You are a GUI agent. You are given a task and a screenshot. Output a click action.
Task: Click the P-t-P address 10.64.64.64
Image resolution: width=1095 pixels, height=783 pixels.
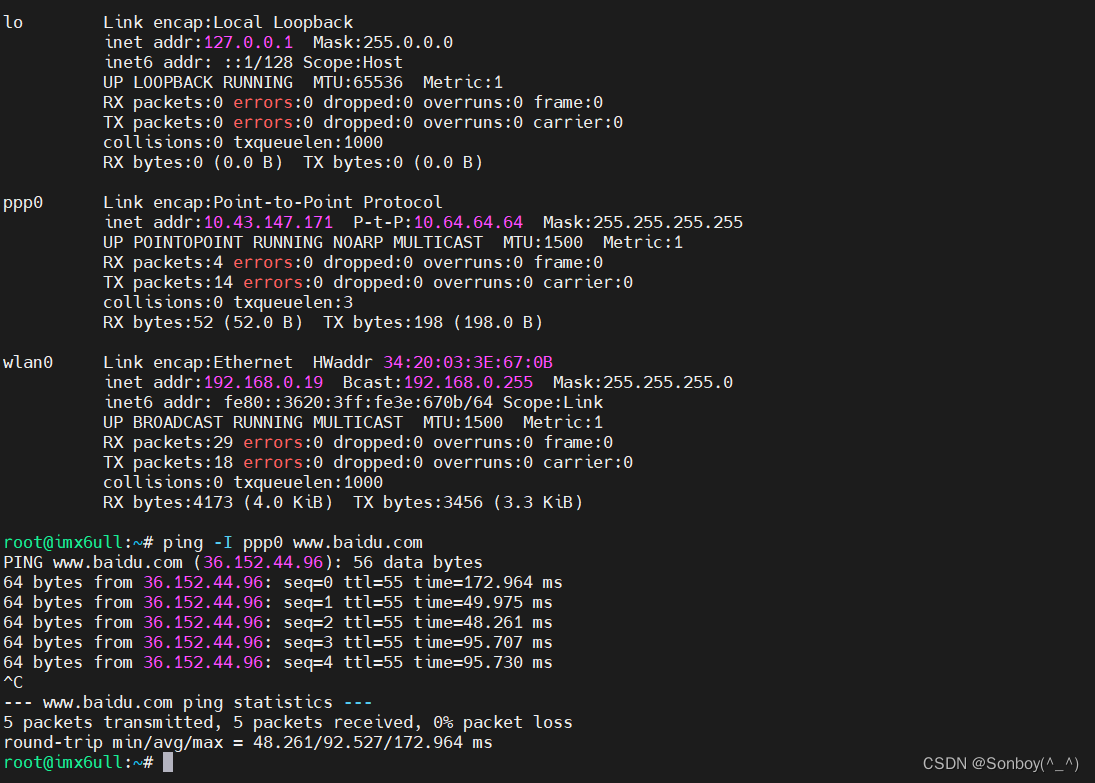point(468,223)
